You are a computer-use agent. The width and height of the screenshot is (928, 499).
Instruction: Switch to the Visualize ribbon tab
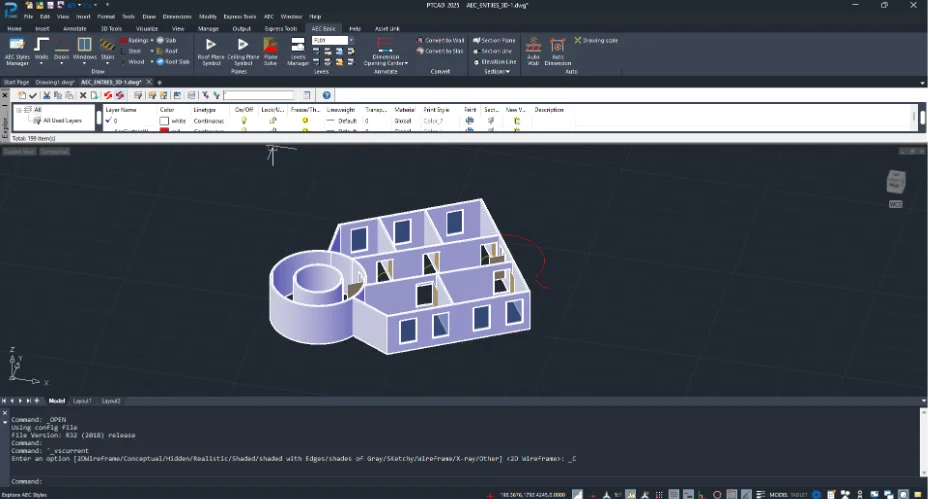pyautogui.click(x=147, y=28)
